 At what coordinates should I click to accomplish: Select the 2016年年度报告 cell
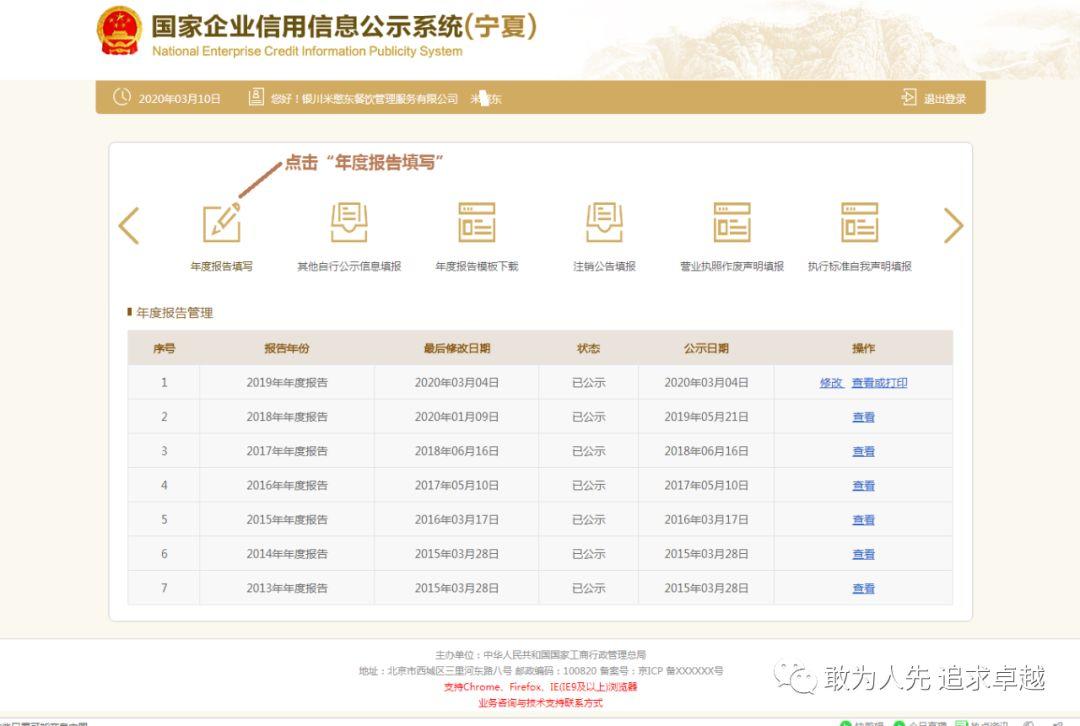pos(287,486)
